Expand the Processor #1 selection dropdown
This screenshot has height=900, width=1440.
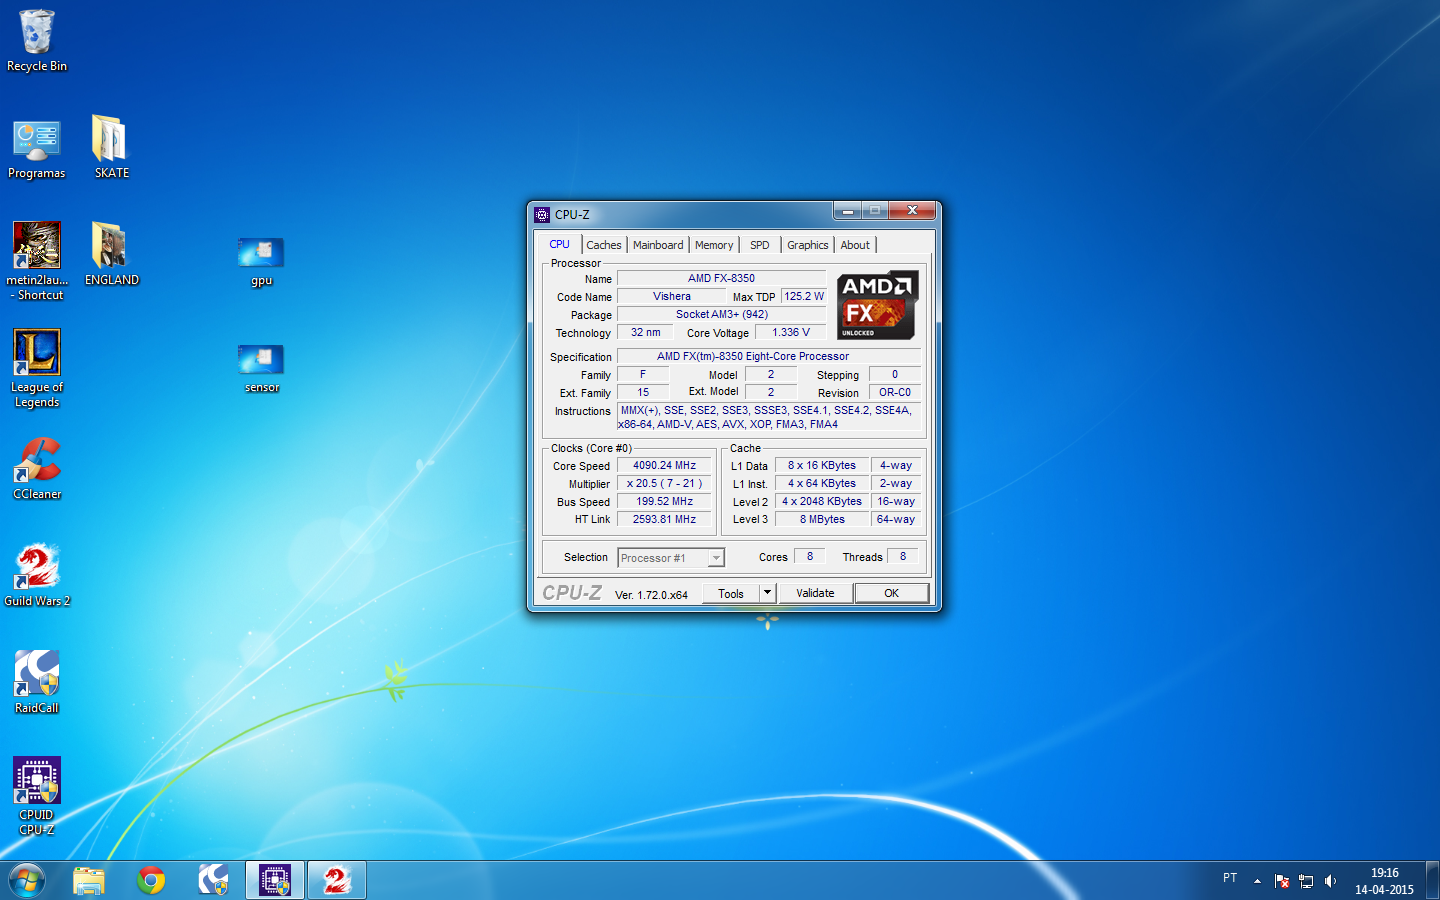click(716, 558)
